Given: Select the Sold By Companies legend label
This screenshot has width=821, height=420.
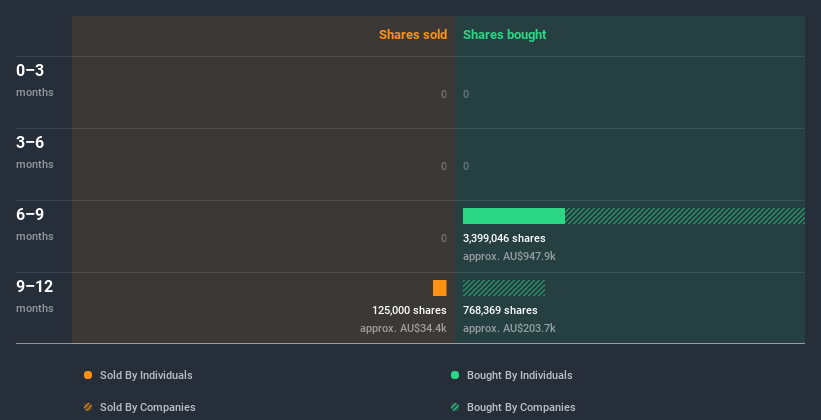Looking at the screenshot, I should coord(148,407).
